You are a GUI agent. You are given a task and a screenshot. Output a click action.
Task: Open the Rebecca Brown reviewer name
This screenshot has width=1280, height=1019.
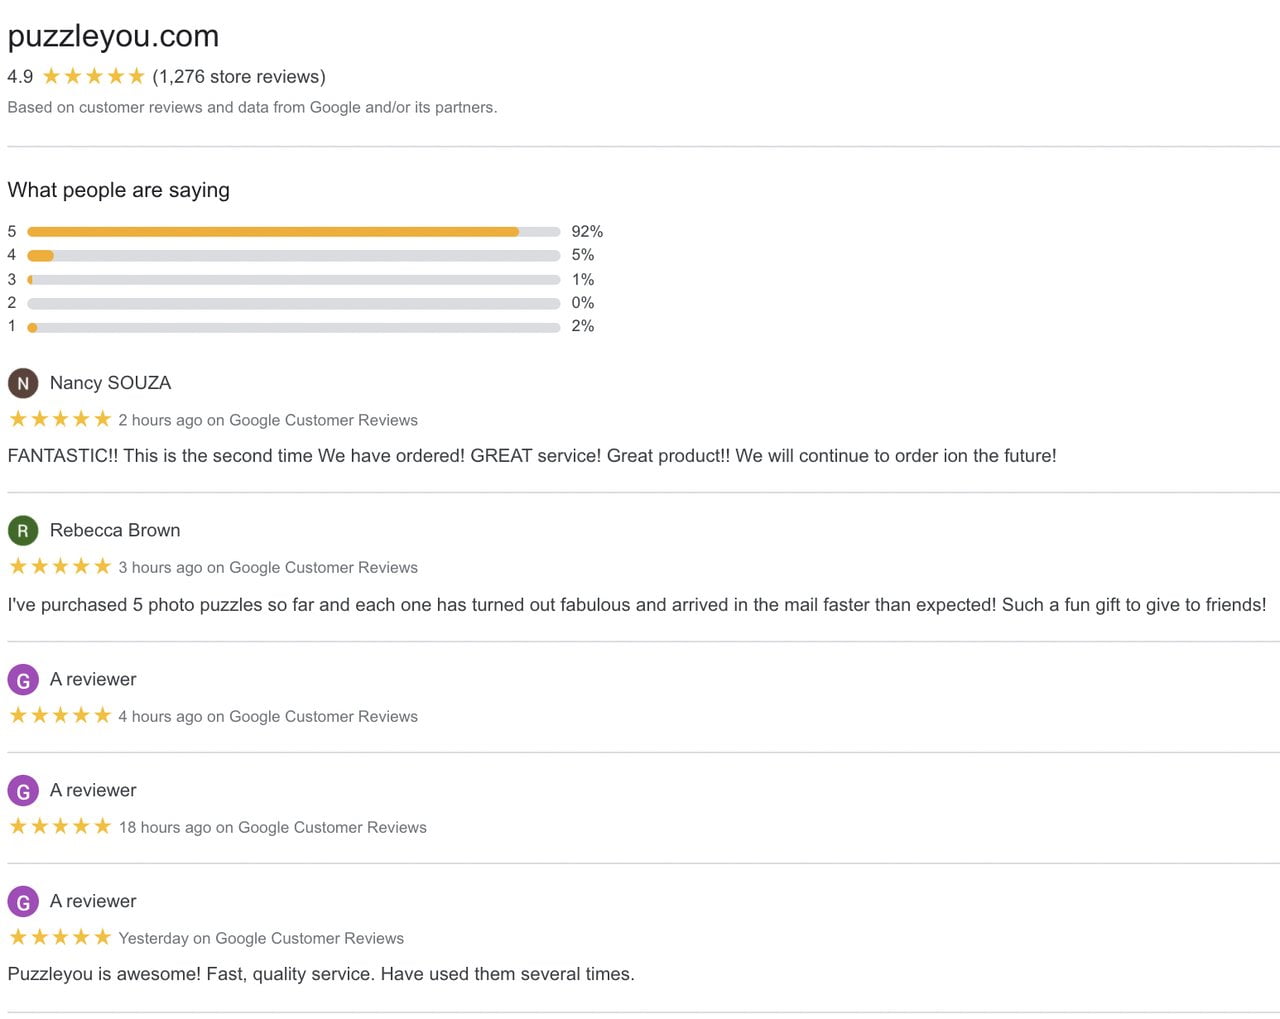point(115,530)
